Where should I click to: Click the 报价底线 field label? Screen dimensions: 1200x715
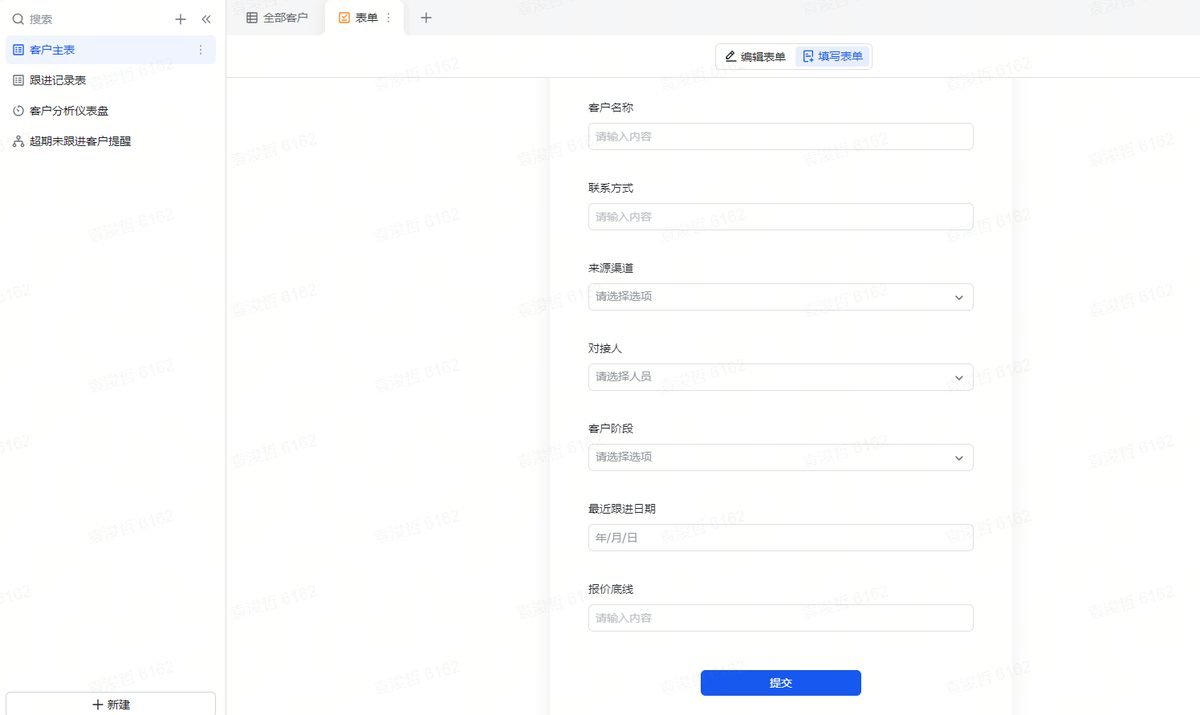[x=610, y=589]
